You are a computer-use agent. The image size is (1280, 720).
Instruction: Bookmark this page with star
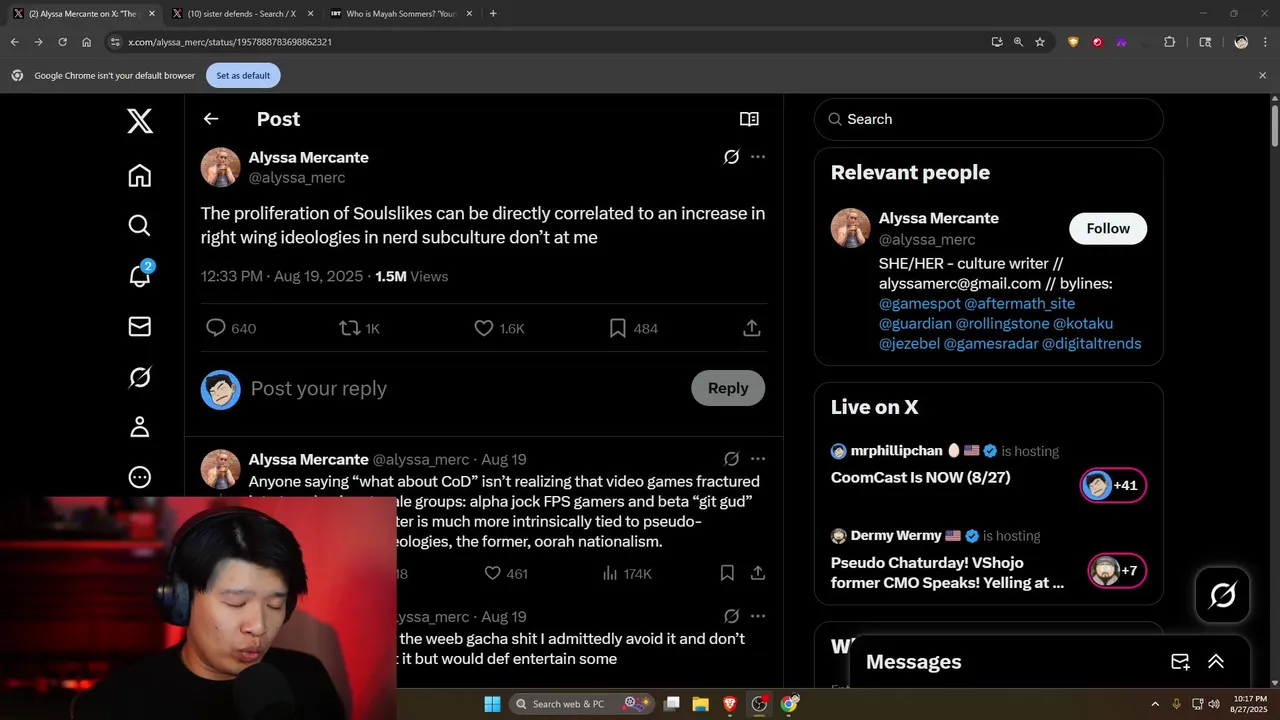(1040, 42)
